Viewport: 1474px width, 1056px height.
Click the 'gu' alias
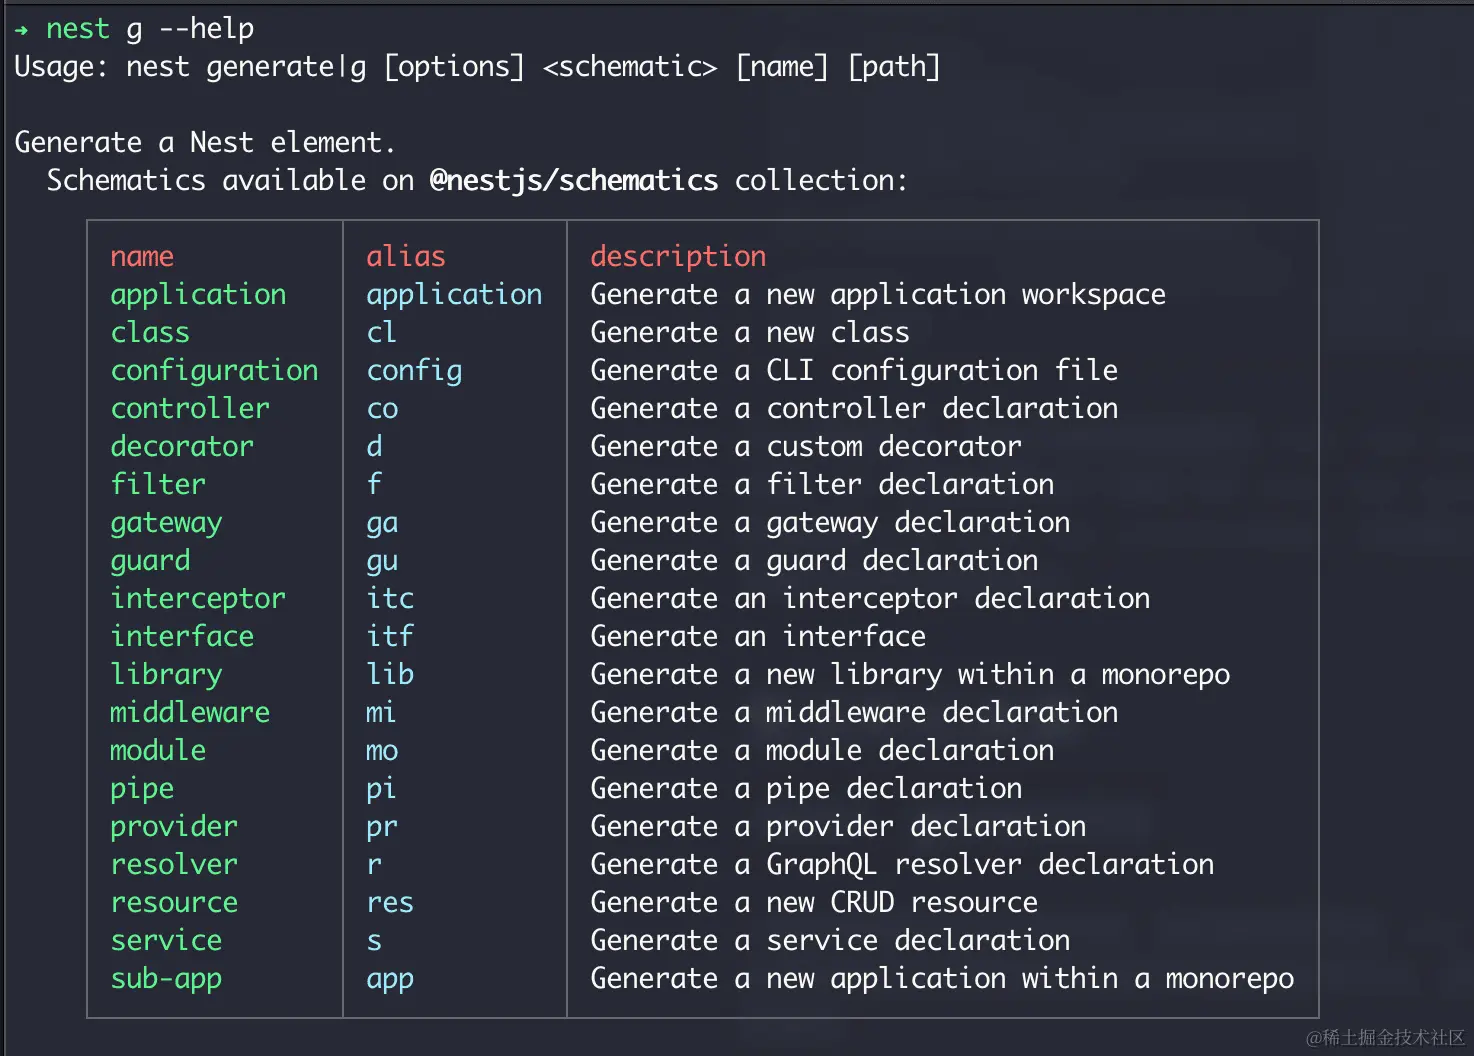[x=382, y=562]
